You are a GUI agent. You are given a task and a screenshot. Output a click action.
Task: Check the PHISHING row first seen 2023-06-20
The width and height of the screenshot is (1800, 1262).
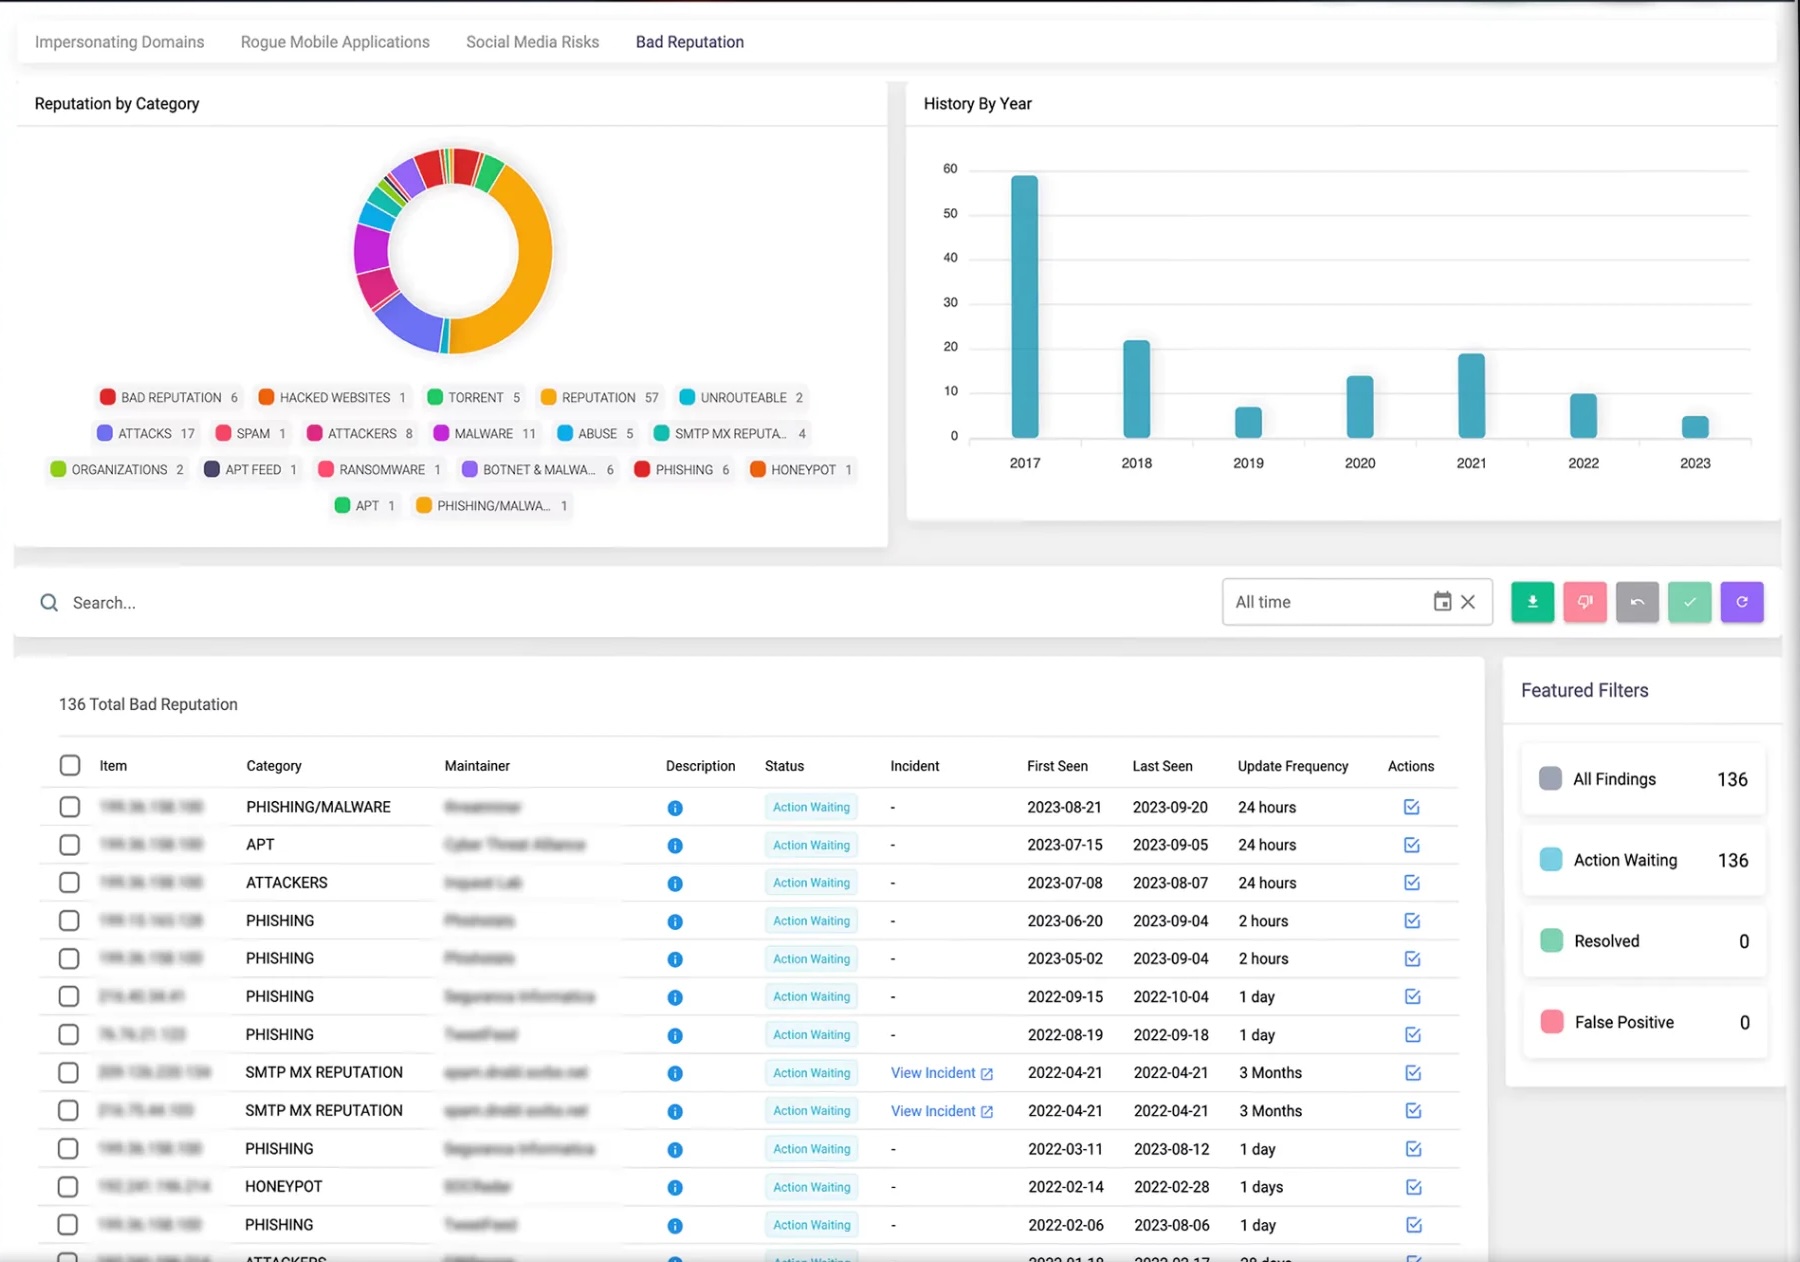(70, 921)
